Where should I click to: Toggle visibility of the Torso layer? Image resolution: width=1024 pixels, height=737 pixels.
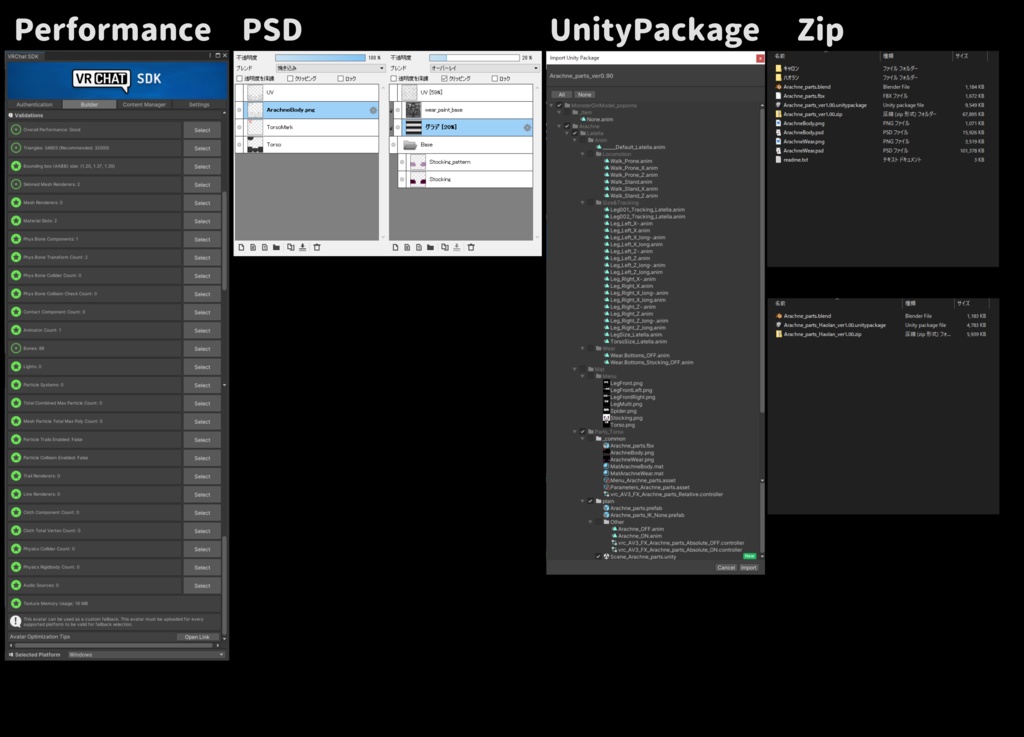click(240, 145)
